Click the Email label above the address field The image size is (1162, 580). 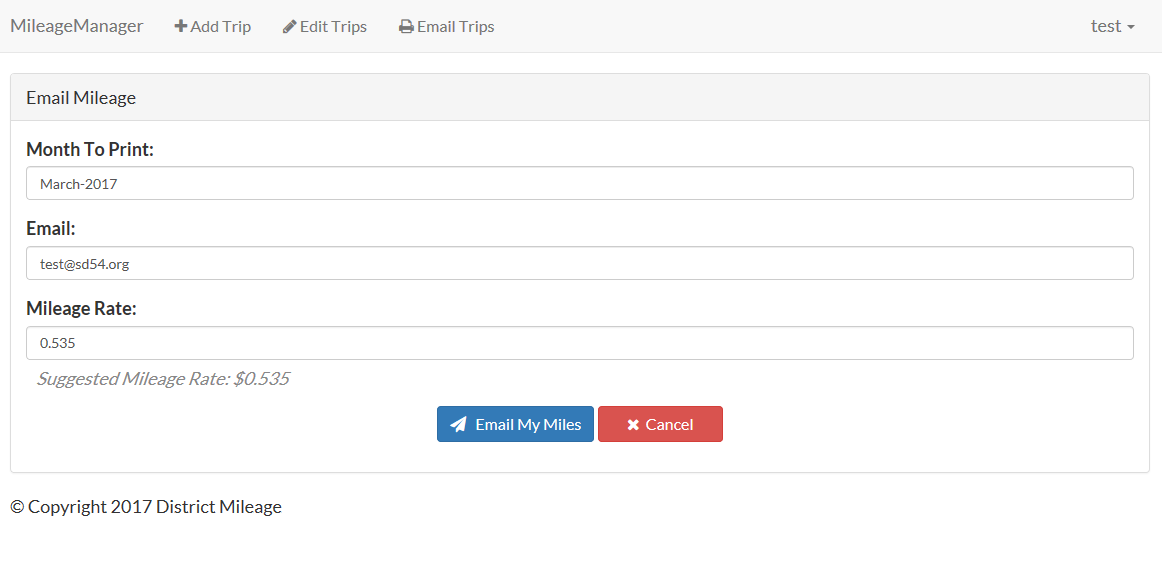coord(51,229)
